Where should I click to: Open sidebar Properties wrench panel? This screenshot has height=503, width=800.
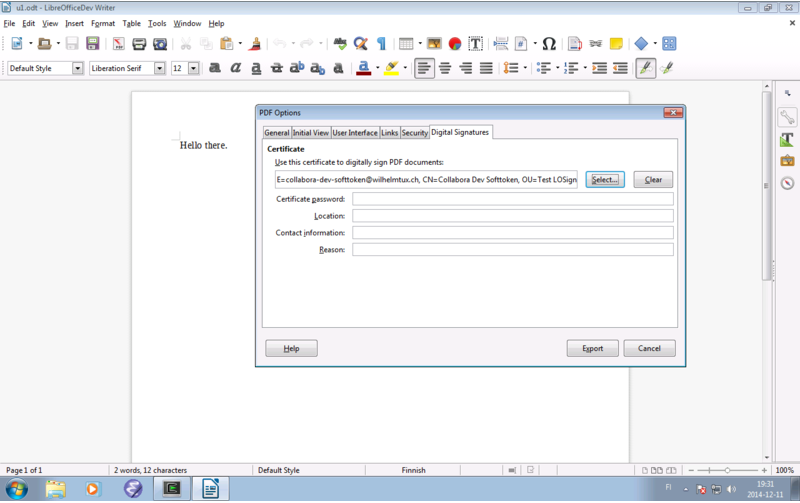point(787,116)
